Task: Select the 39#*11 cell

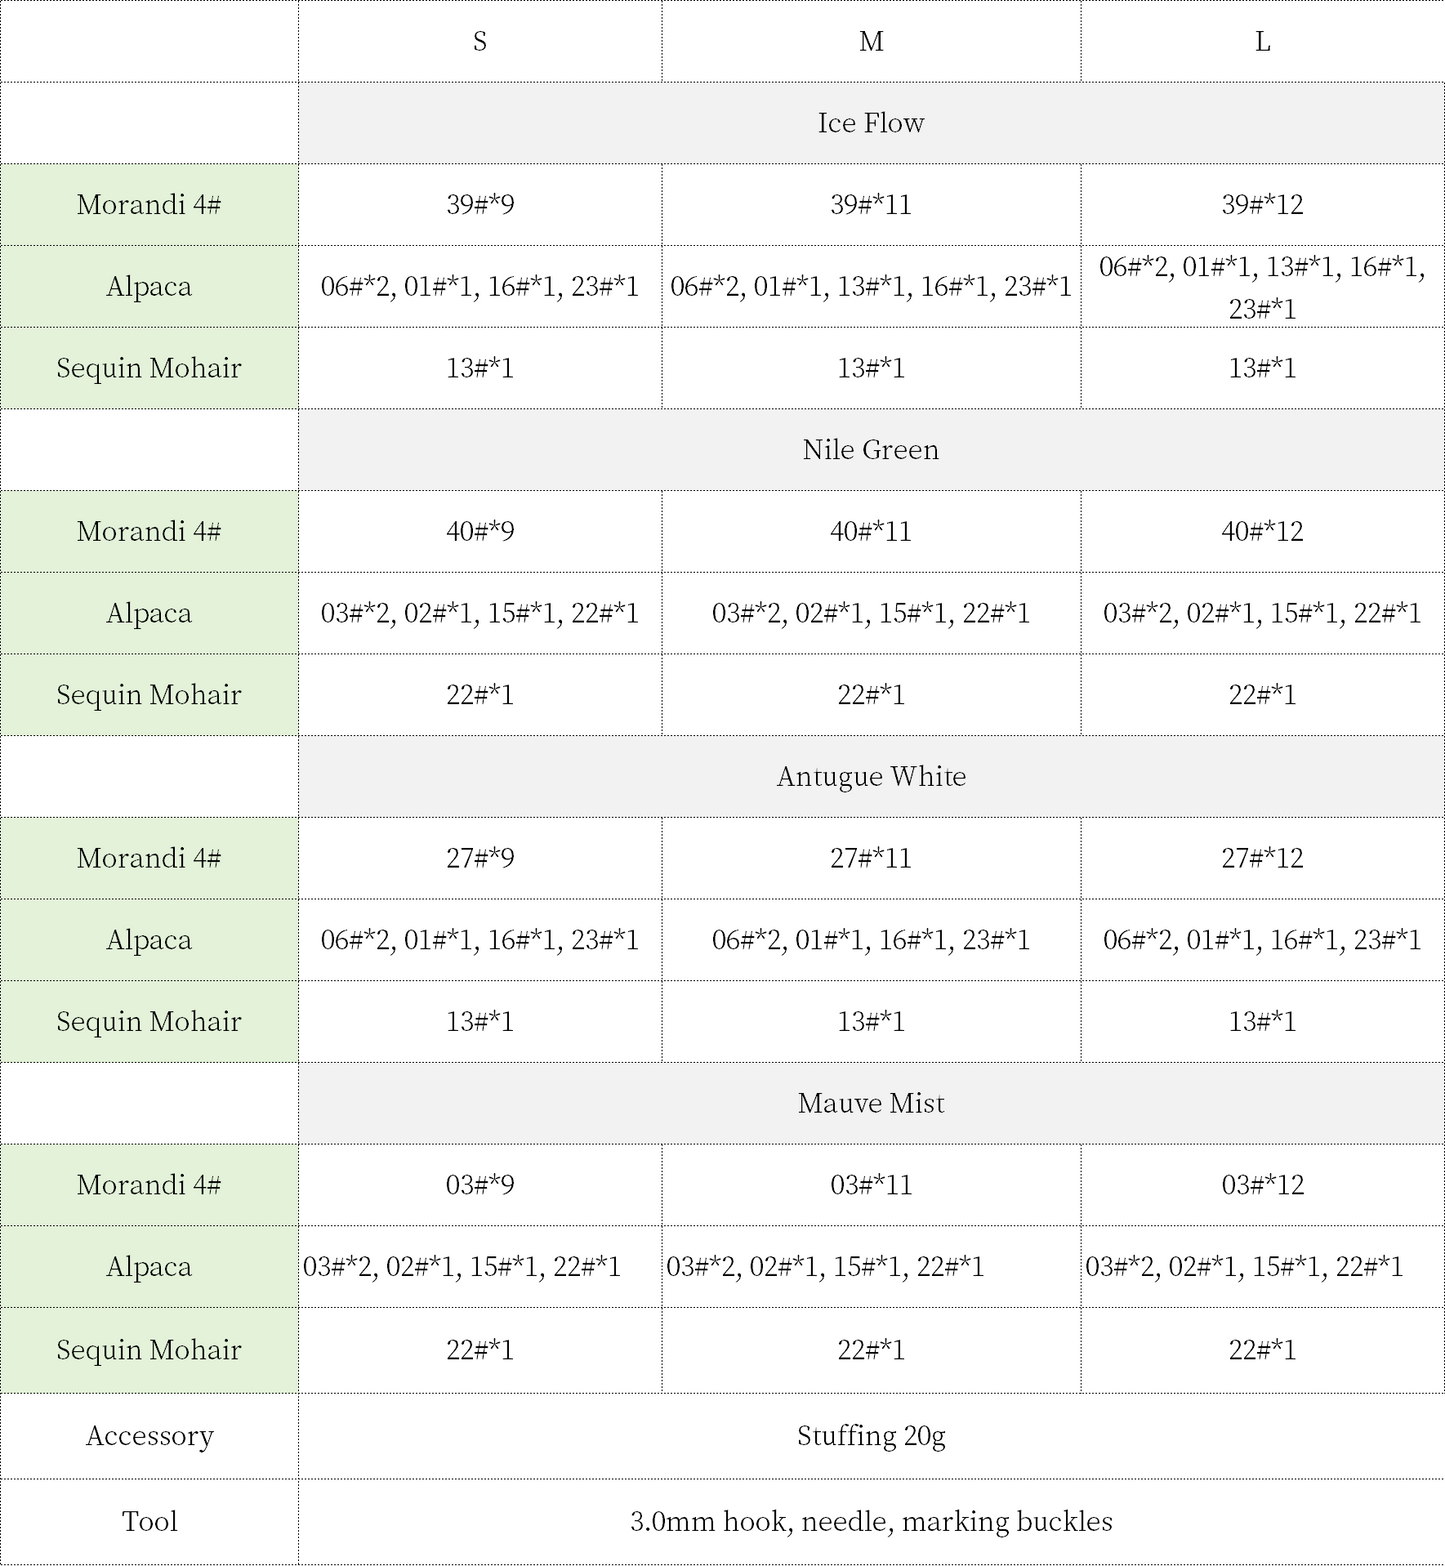Action: point(871,205)
